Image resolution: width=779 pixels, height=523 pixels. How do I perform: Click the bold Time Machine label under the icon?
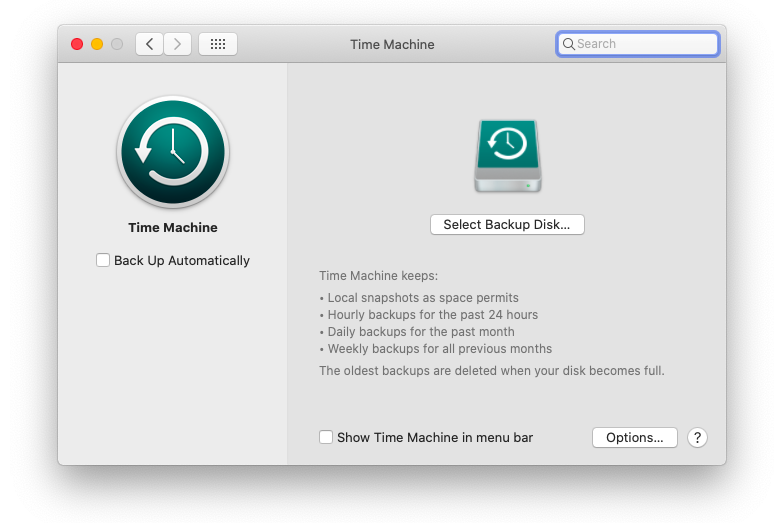tap(173, 227)
